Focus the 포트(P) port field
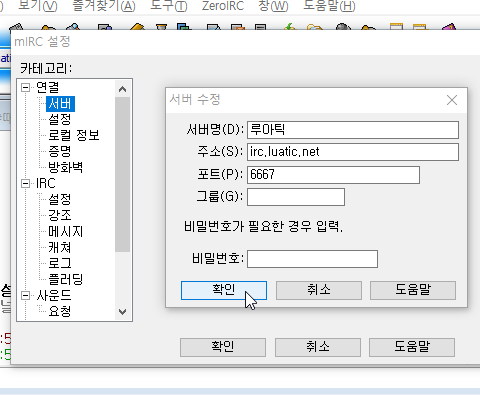Screen dimensions: 480x395 coord(333,175)
